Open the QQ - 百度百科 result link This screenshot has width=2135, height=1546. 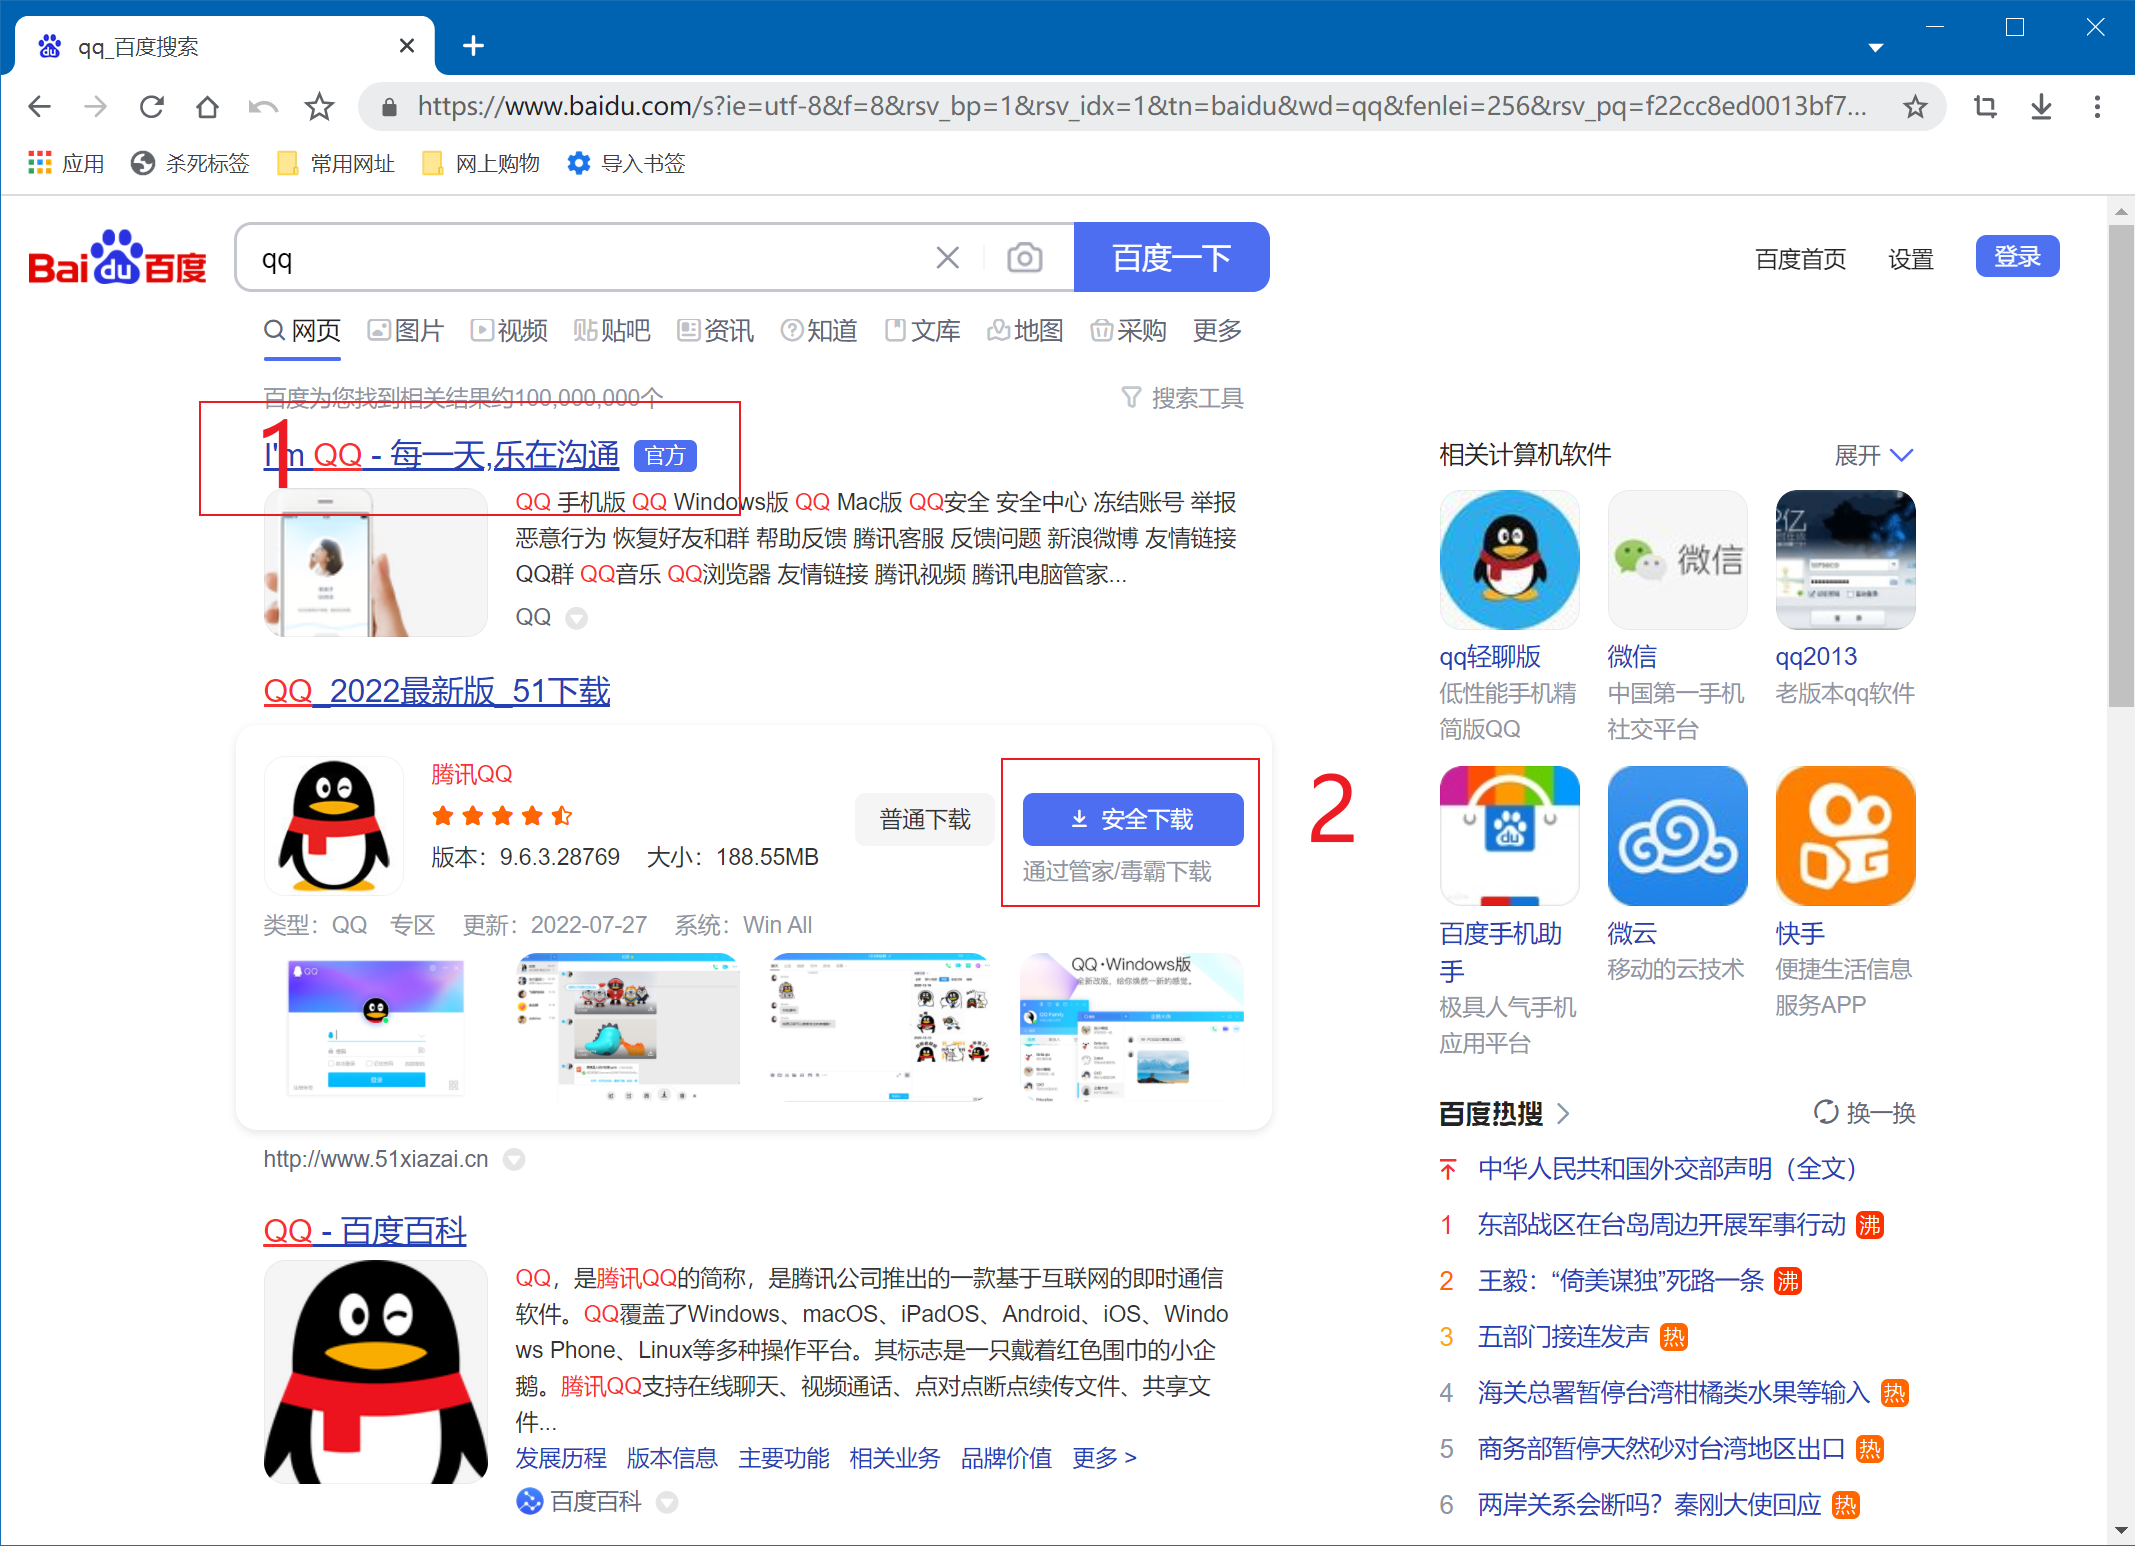[364, 1231]
